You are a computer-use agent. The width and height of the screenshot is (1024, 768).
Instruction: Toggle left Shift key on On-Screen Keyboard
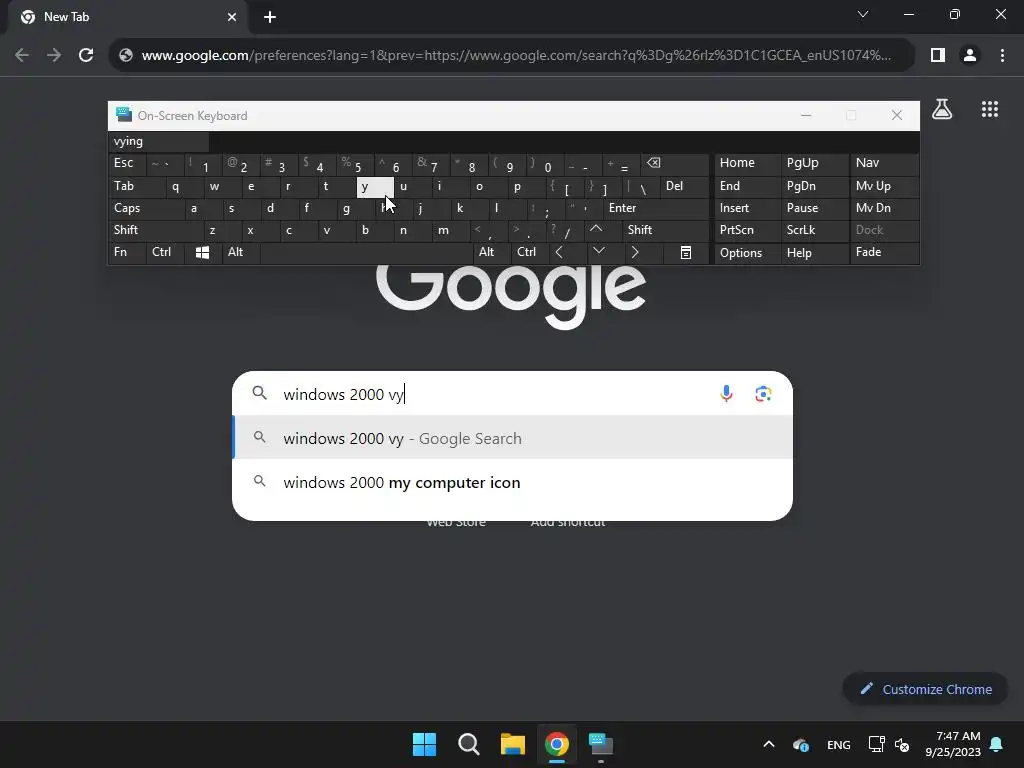pyautogui.click(x=155, y=230)
